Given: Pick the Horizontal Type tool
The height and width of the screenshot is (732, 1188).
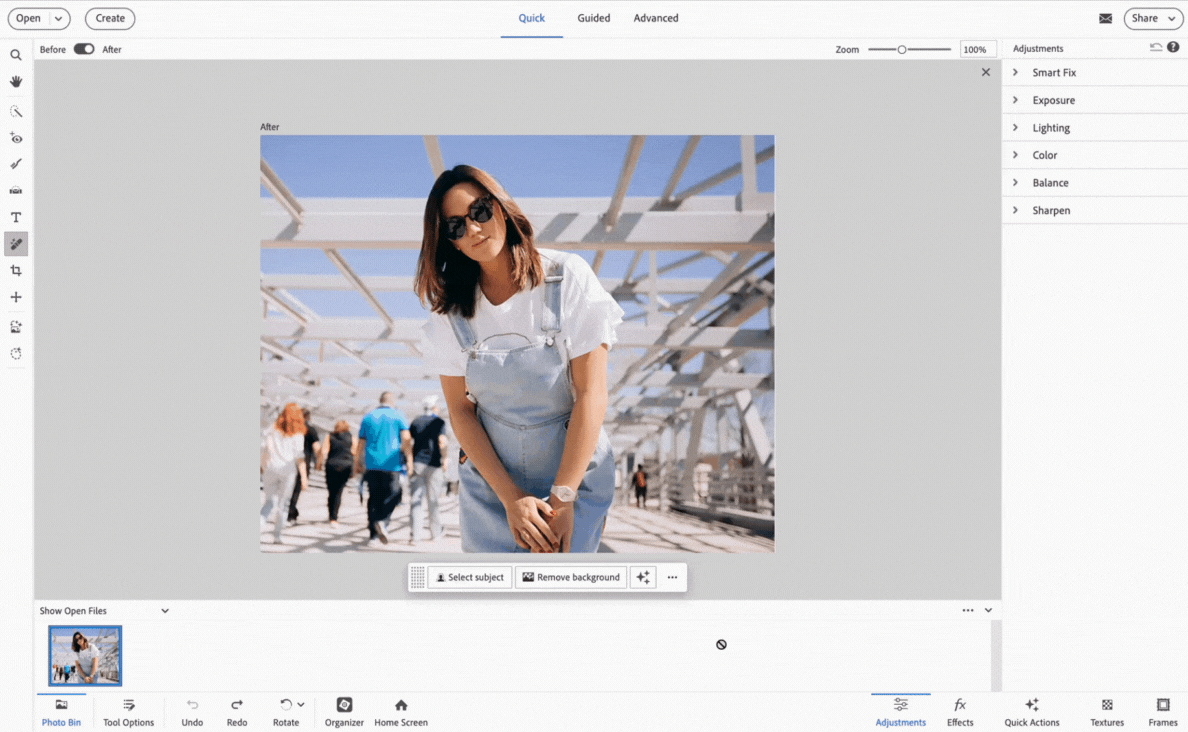Looking at the screenshot, I should pos(16,217).
